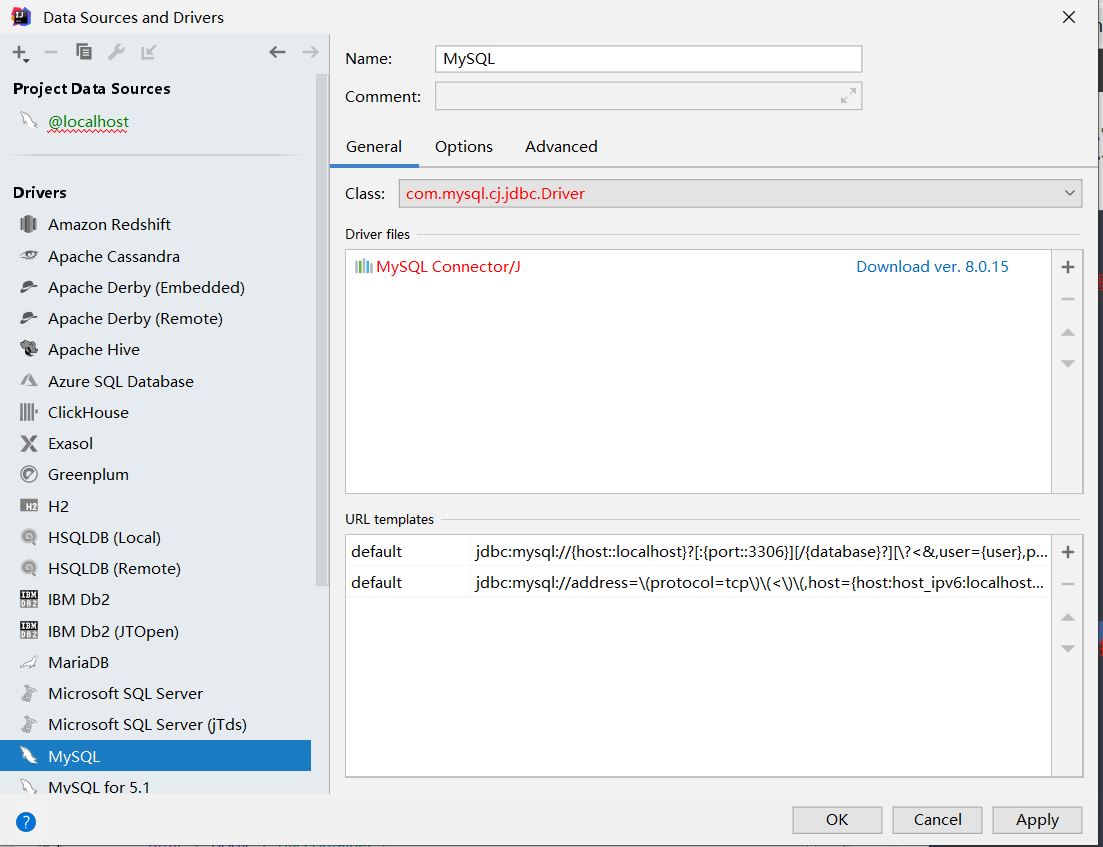Switch to the General tab
Screen dimensions: 1103x847
(x=374, y=146)
